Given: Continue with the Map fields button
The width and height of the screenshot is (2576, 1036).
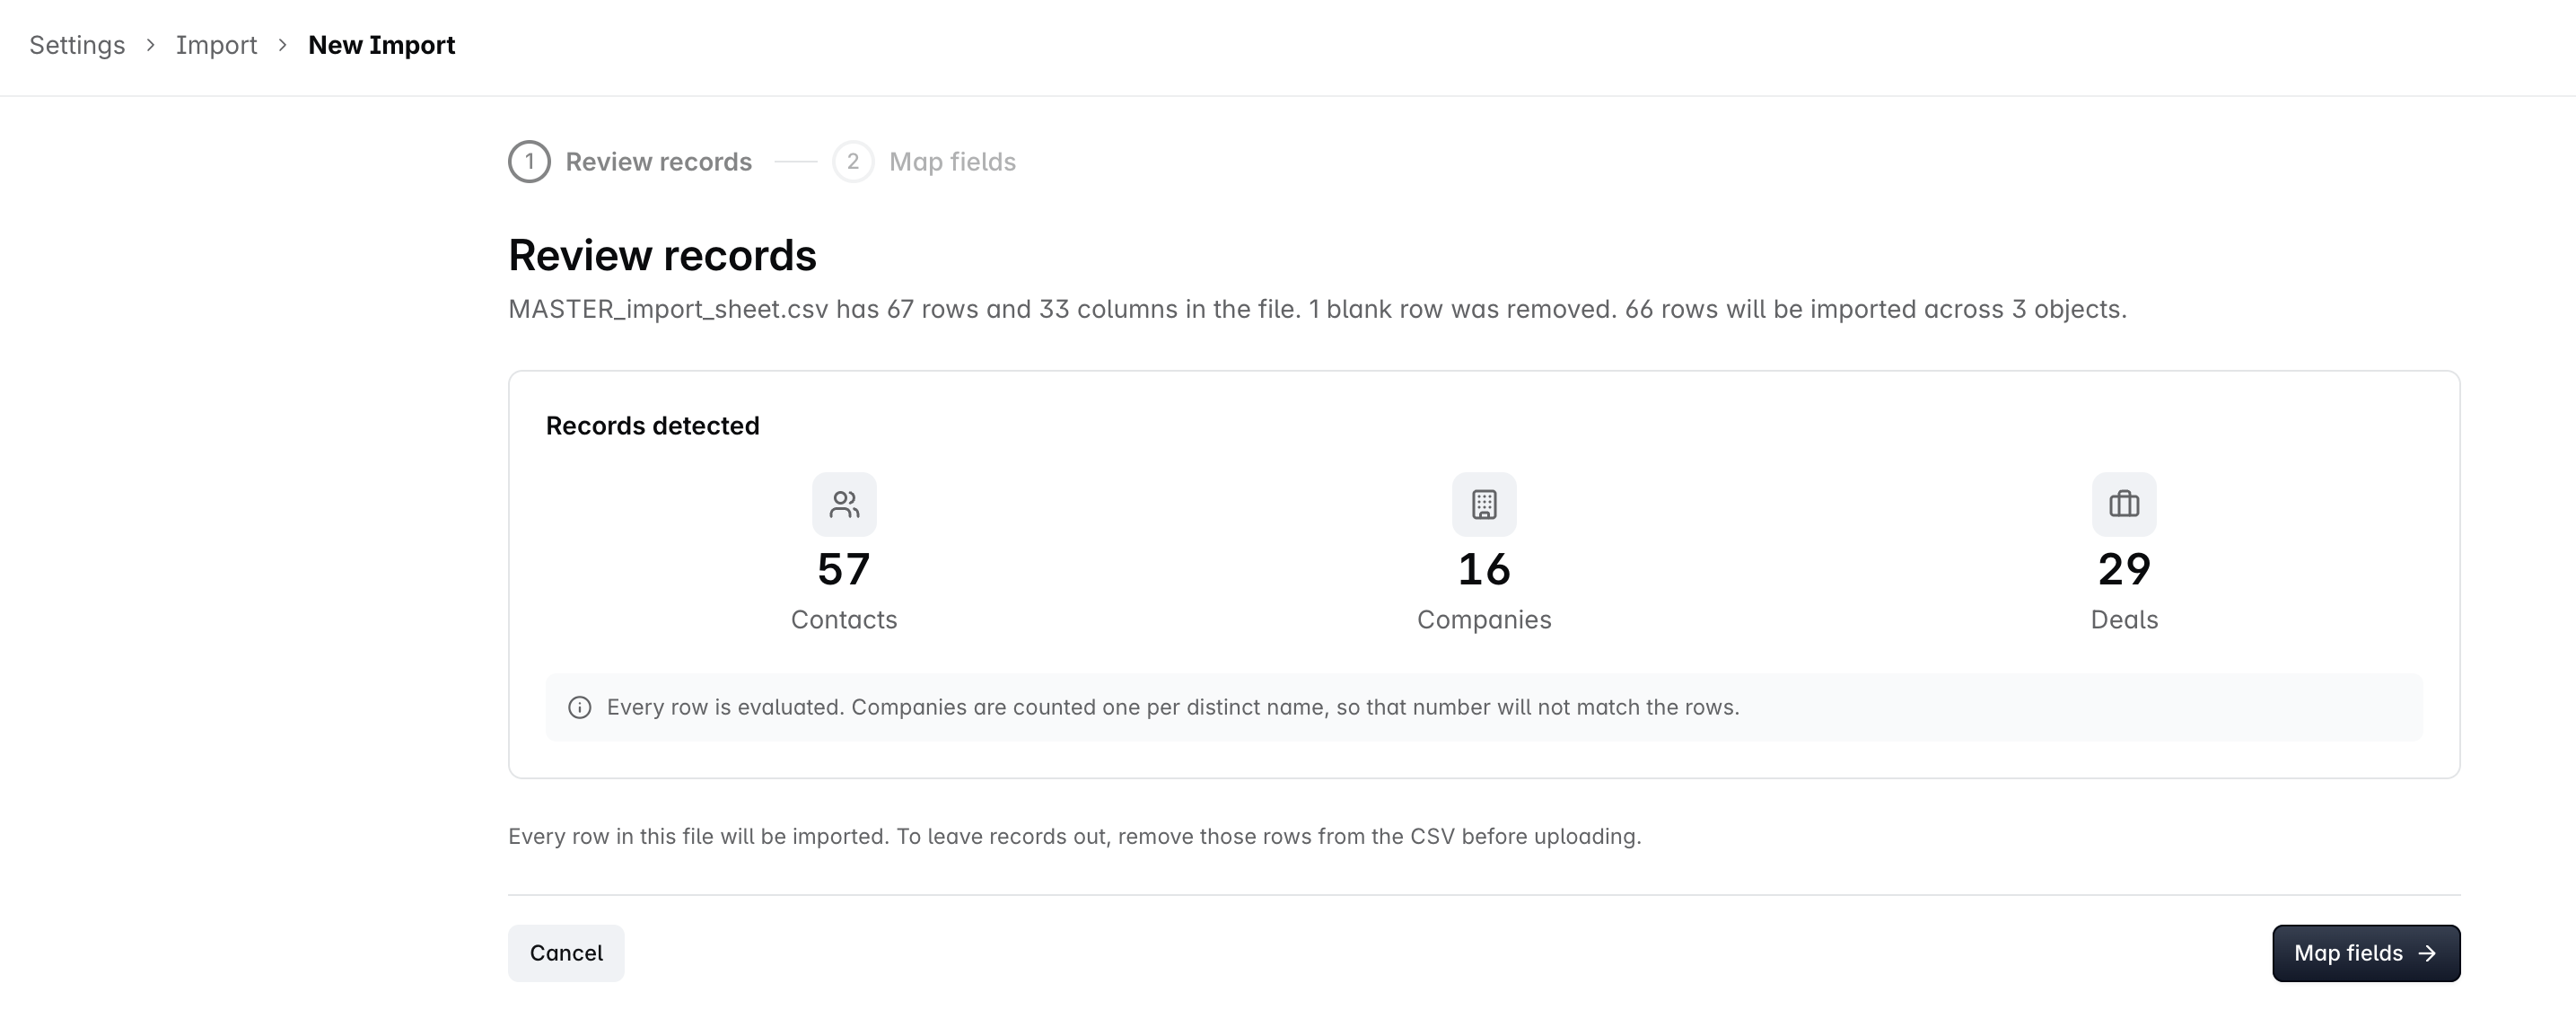Looking at the screenshot, I should coord(2366,953).
